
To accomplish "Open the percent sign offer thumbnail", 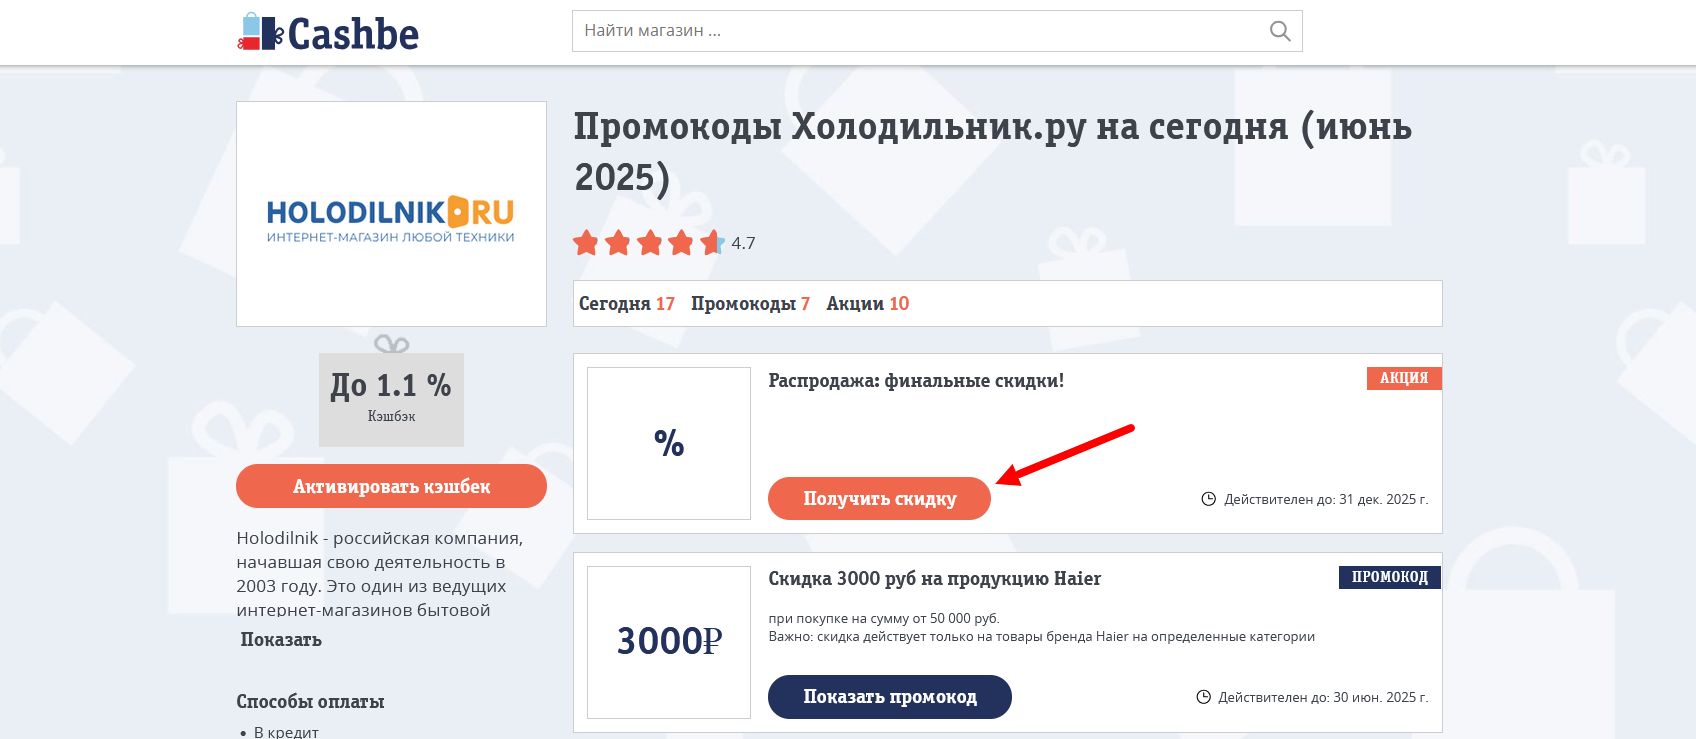I will pos(669,443).
